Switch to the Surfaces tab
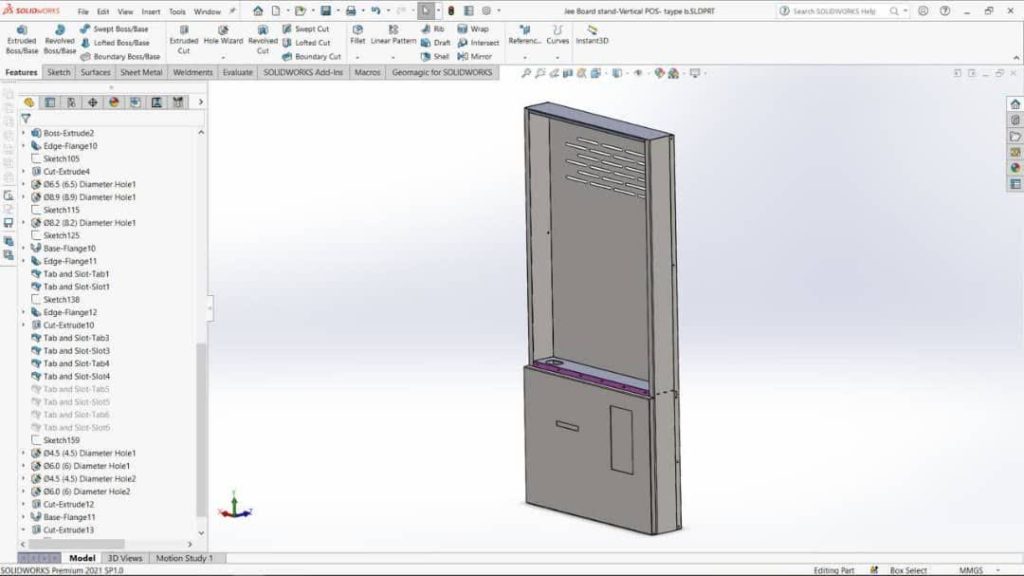The height and width of the screenshot is (576, 1024). pos(95,72)
